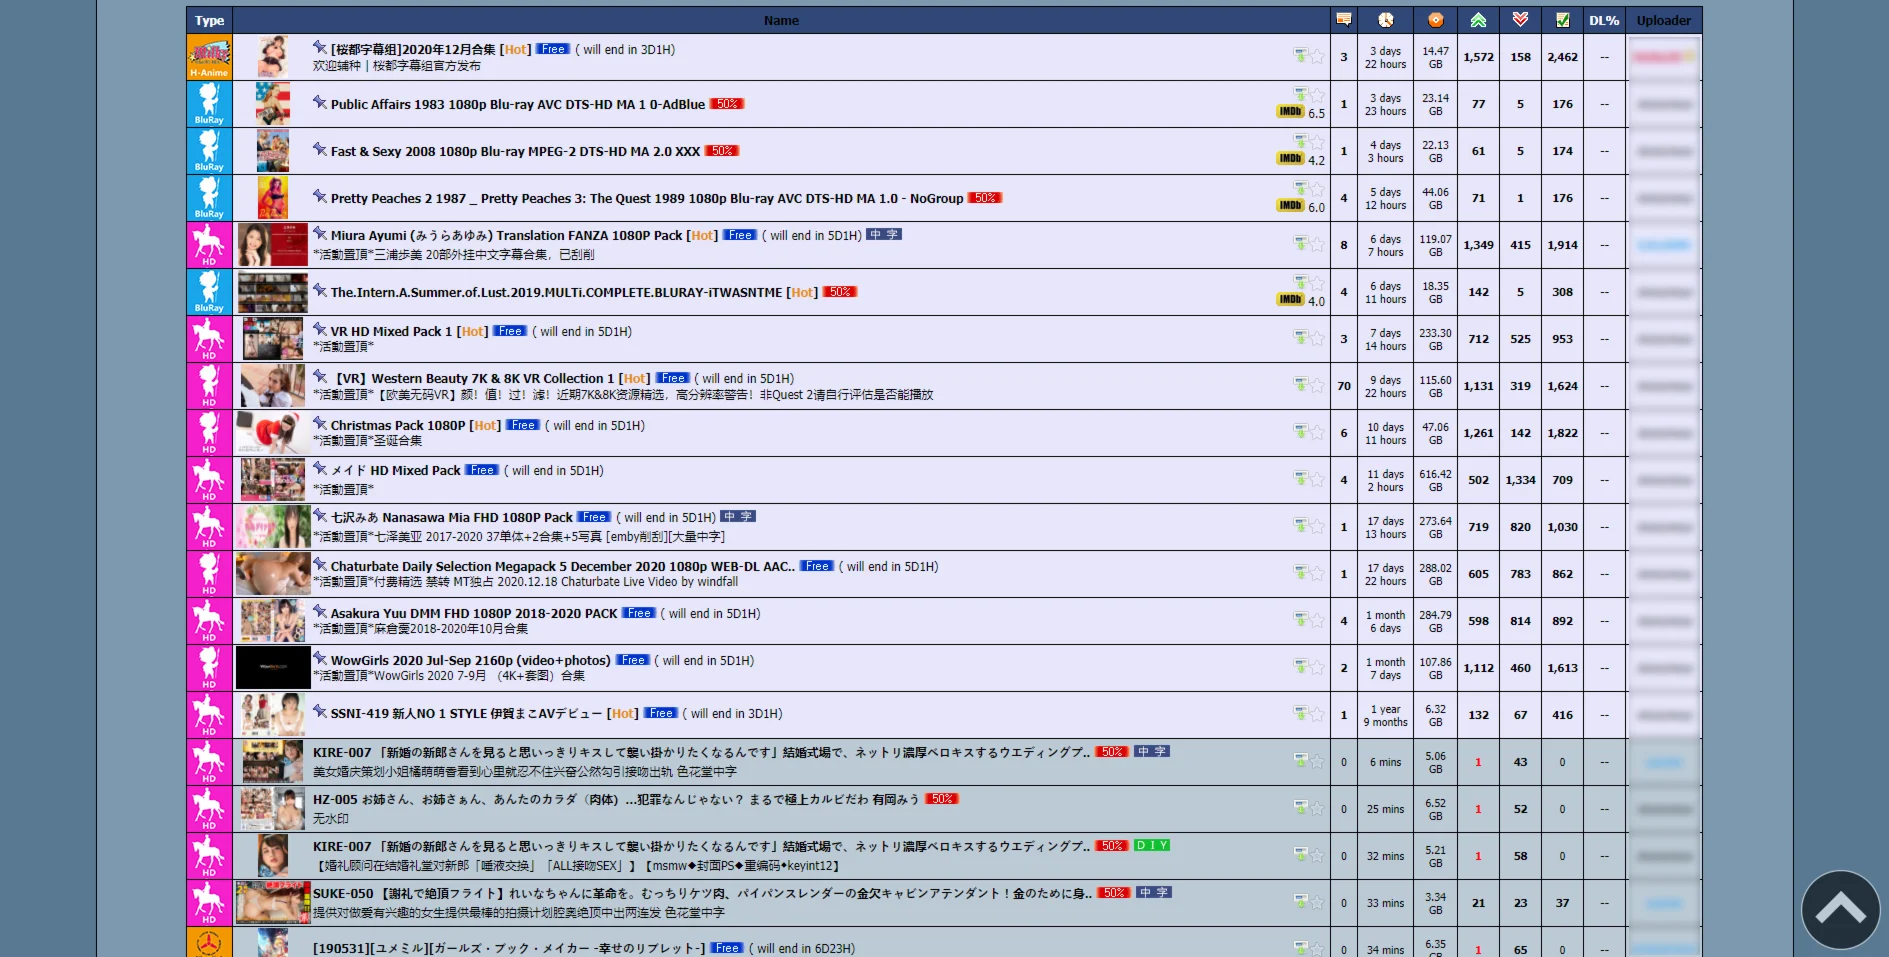Download the SUKE-050 torrent

tap(1300, 902)
